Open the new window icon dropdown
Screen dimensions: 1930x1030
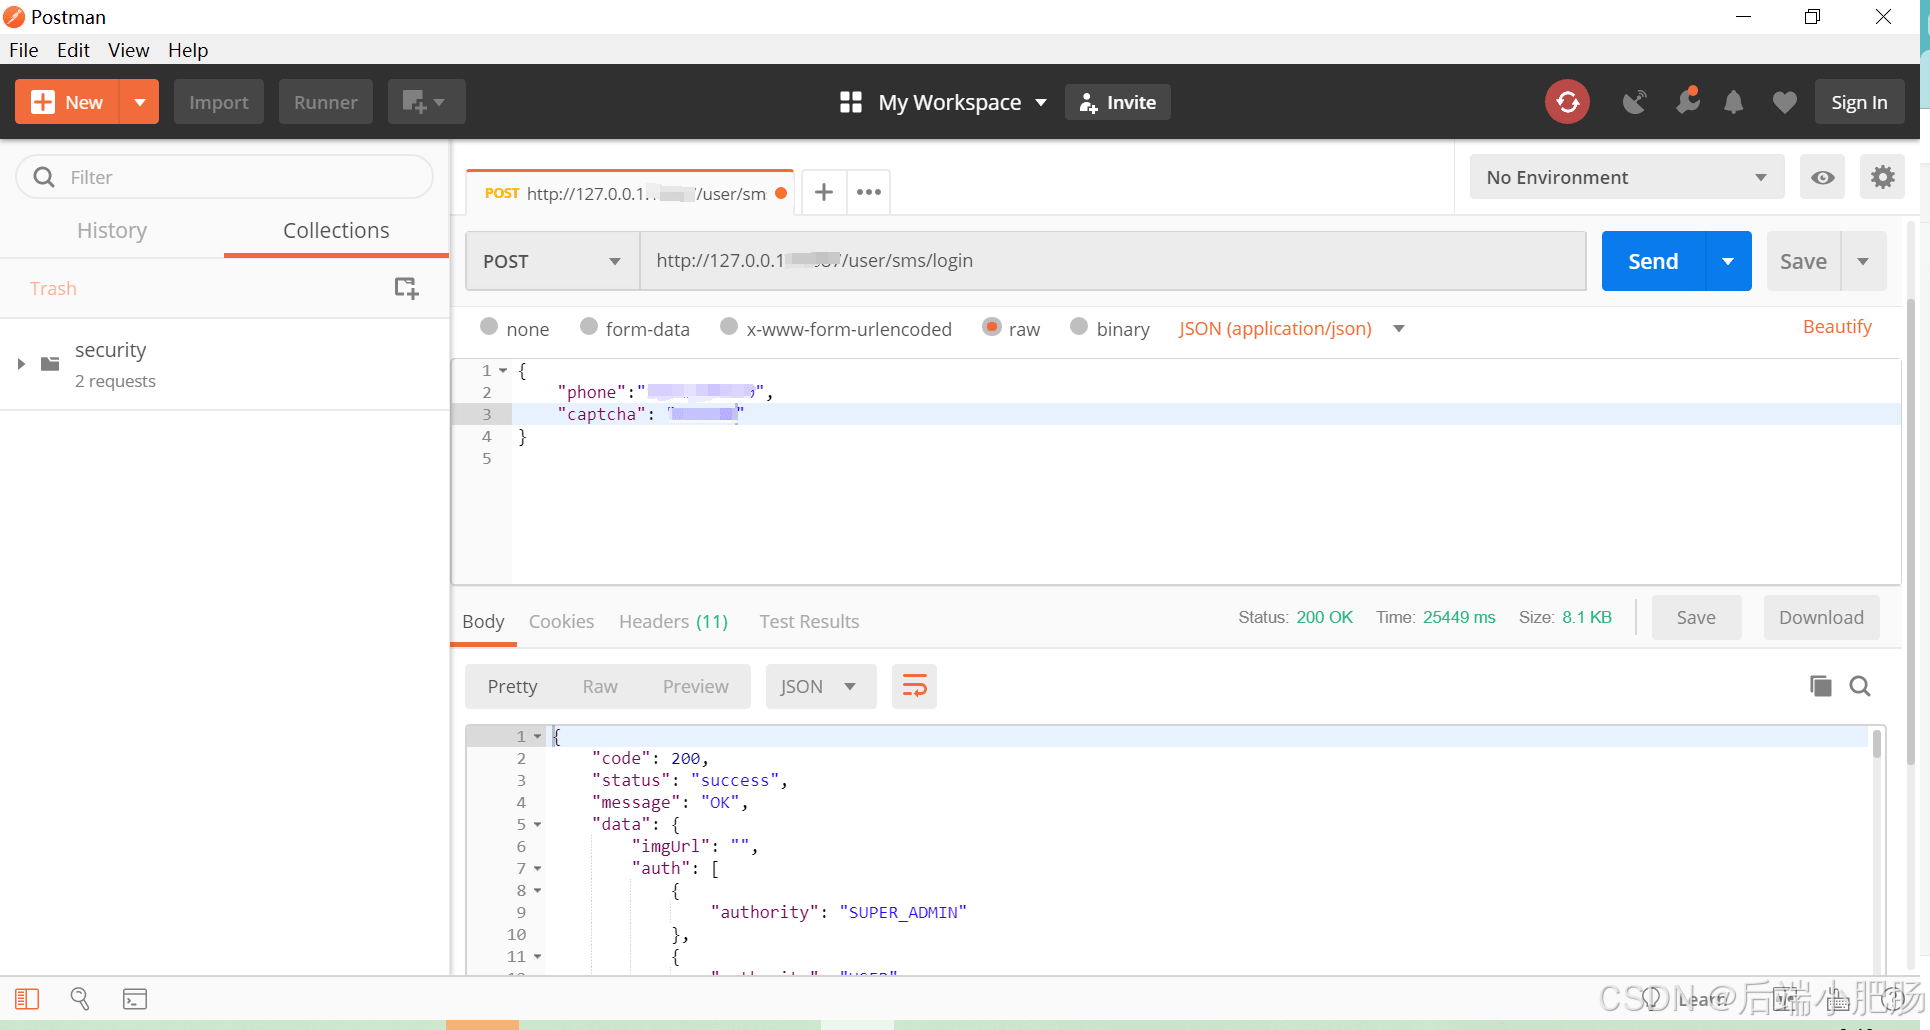coord(426,102)
